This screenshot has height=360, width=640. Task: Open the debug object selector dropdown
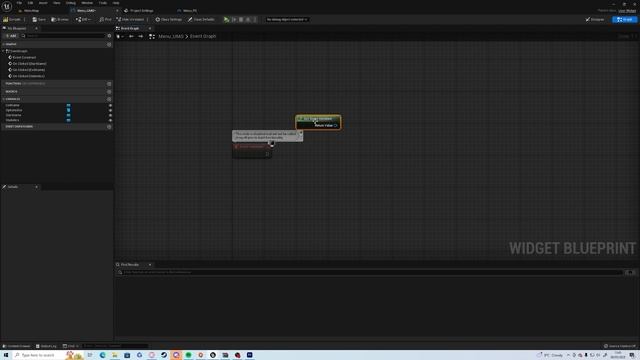tap(287, 19)
